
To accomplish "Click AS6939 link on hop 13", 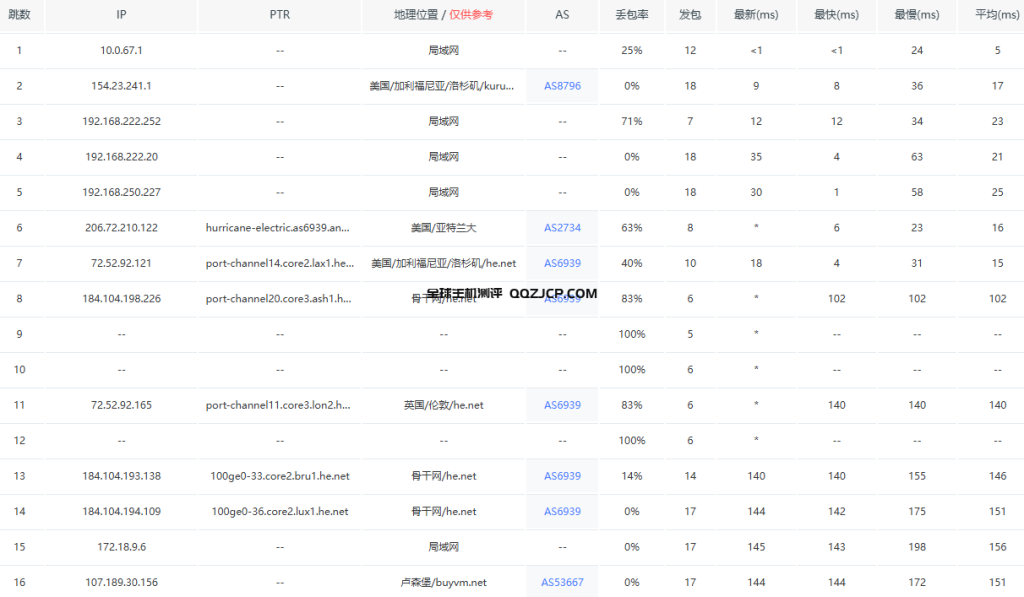I will click(561, 476).
